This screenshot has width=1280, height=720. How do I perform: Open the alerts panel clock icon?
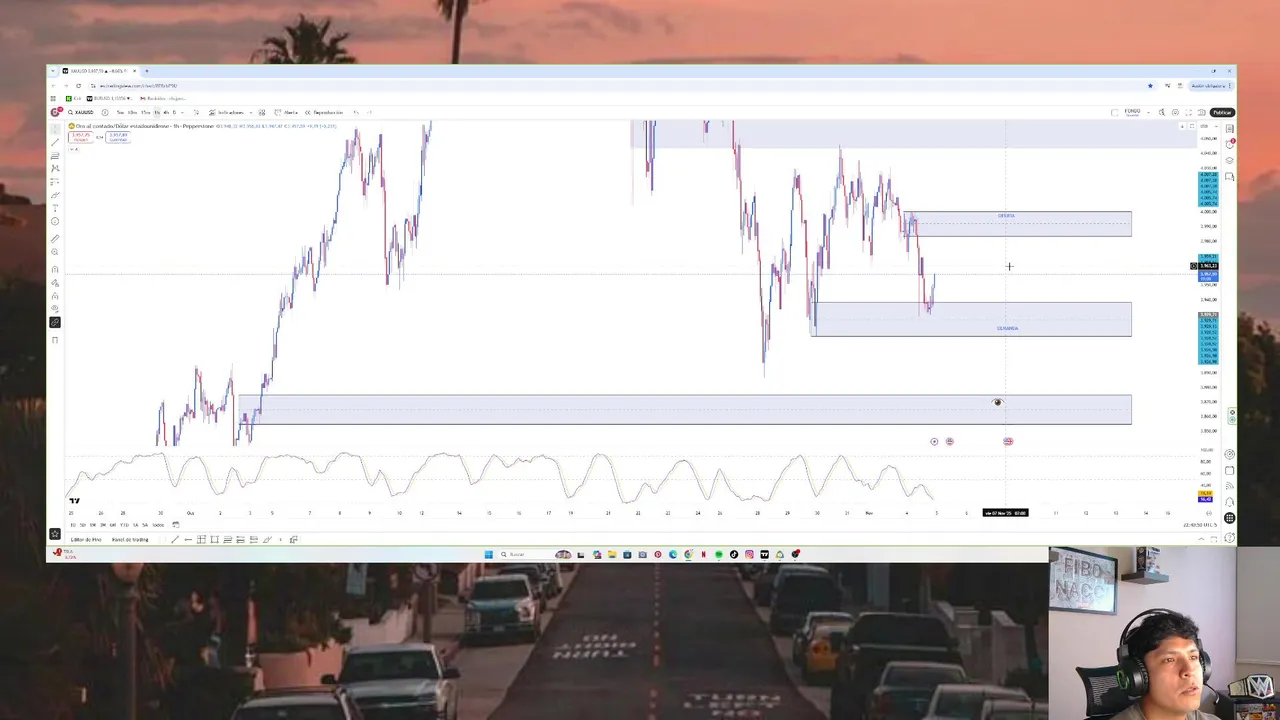[x=1230, y=144]
